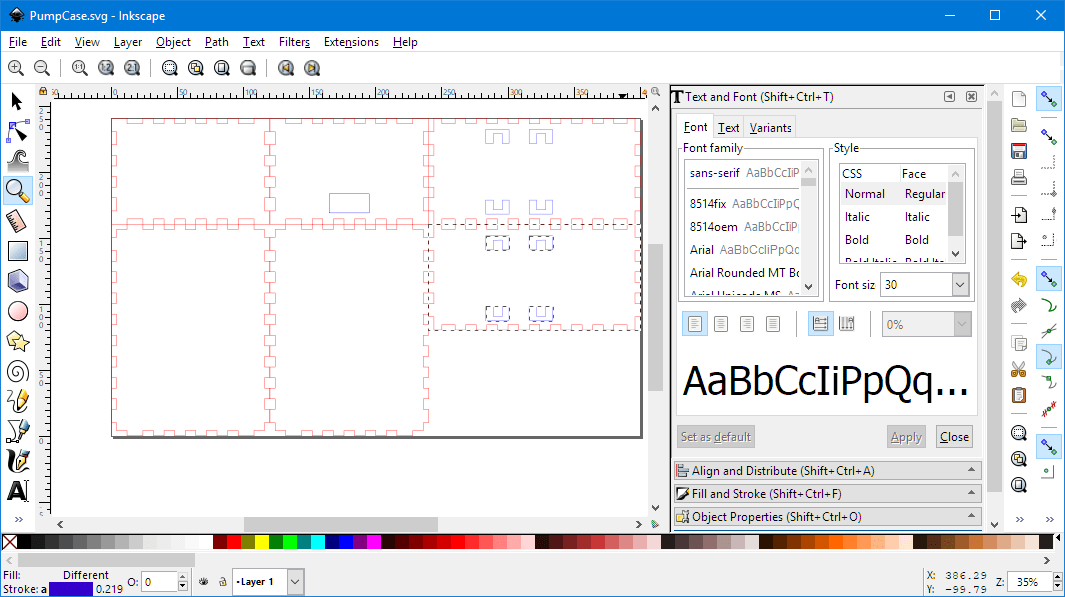Select the Spiral tool
This screenshot has width=1065, height=597.
pyautogui.click(x=17, y=371)
